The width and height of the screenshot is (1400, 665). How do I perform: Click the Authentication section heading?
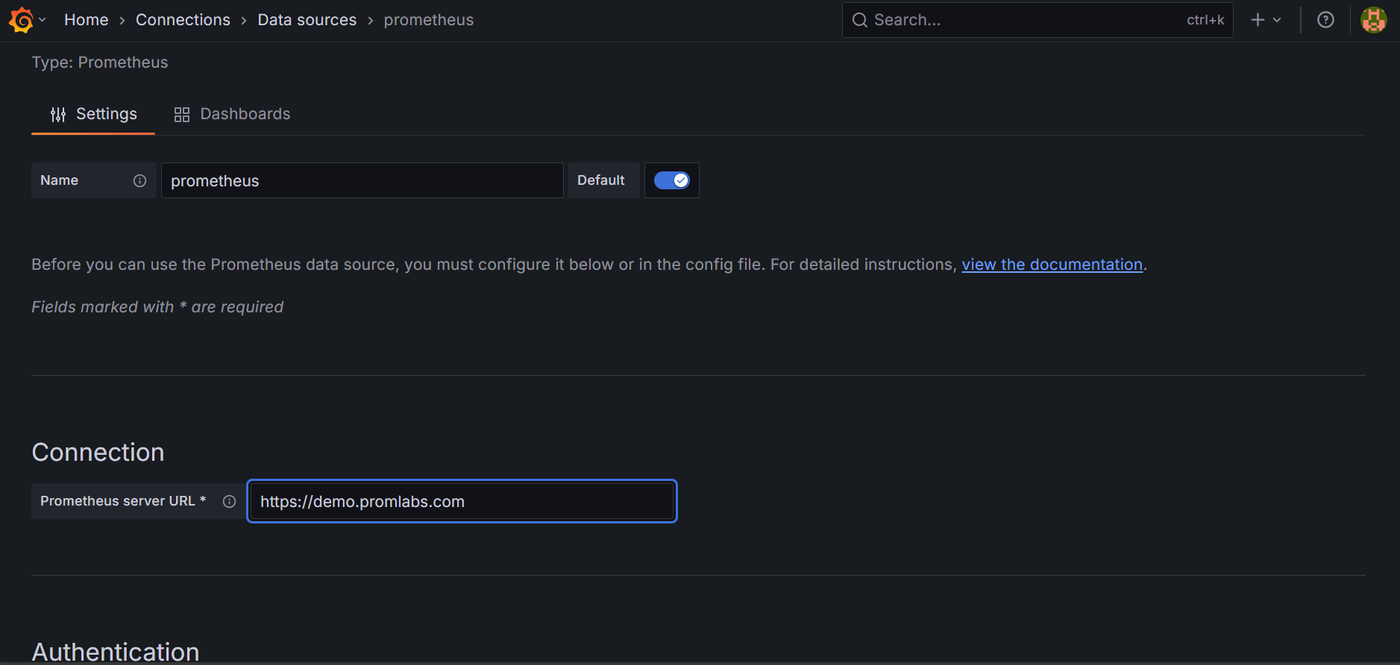116,652
